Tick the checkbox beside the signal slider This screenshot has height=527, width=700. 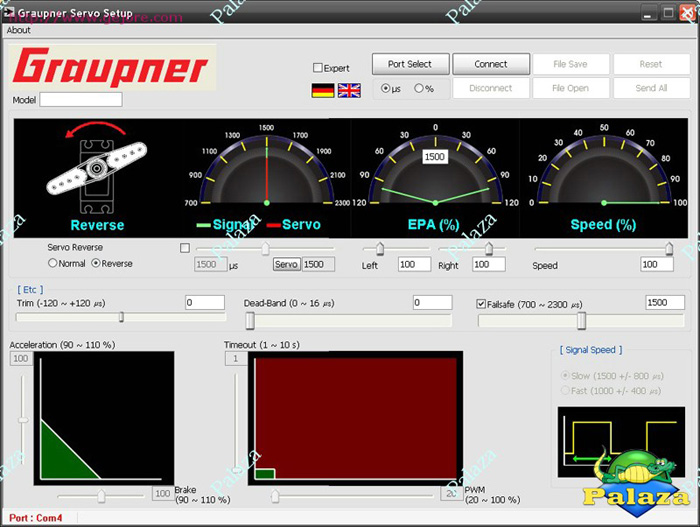tap(185, 248)
